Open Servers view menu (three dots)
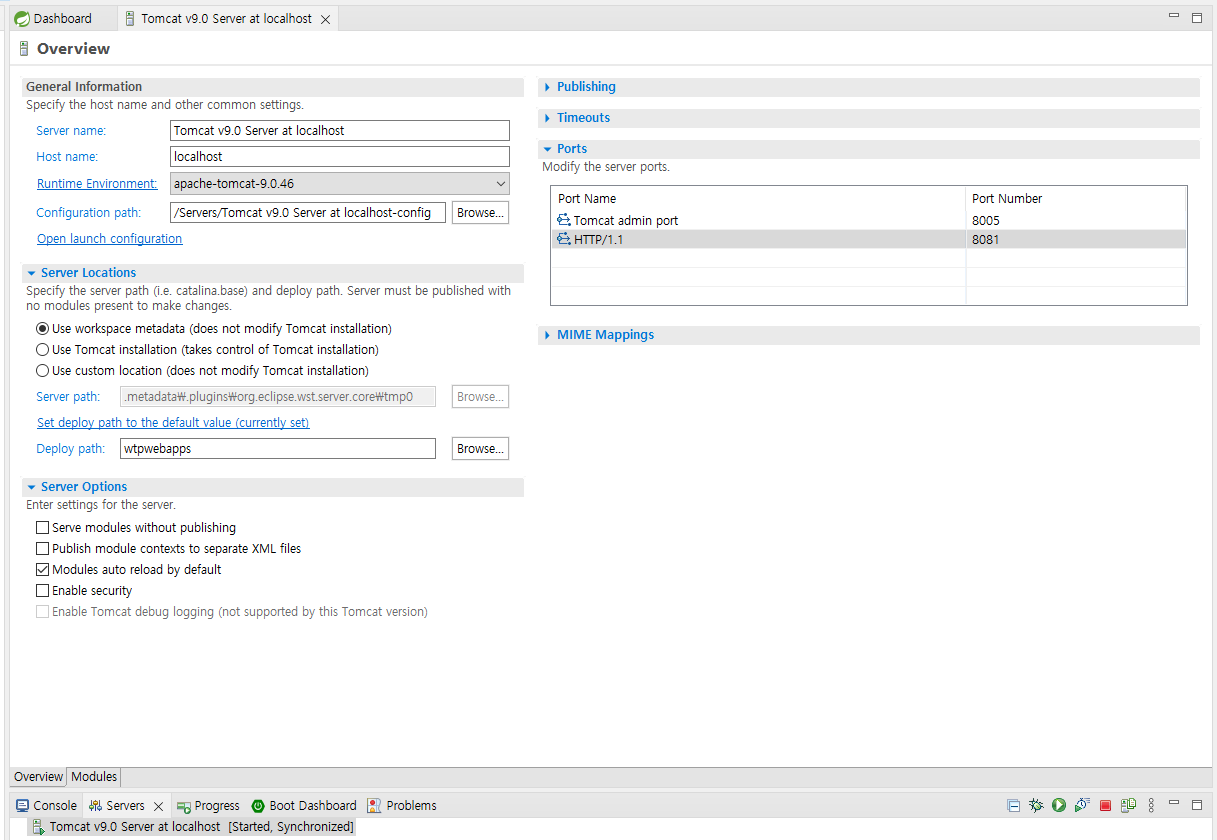1217x840 pixels. pyautogui.click(x=1151, y=805)
